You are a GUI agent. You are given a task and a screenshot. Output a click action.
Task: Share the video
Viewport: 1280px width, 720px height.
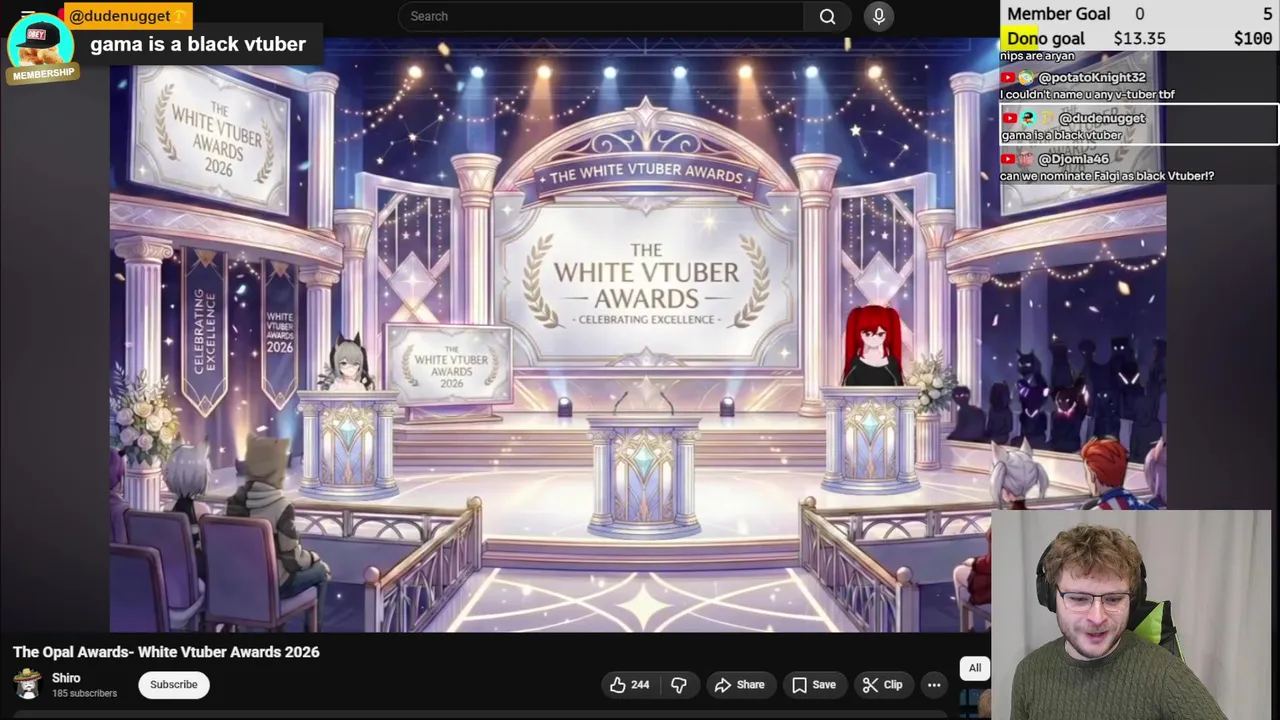click(x=740, y=685)
